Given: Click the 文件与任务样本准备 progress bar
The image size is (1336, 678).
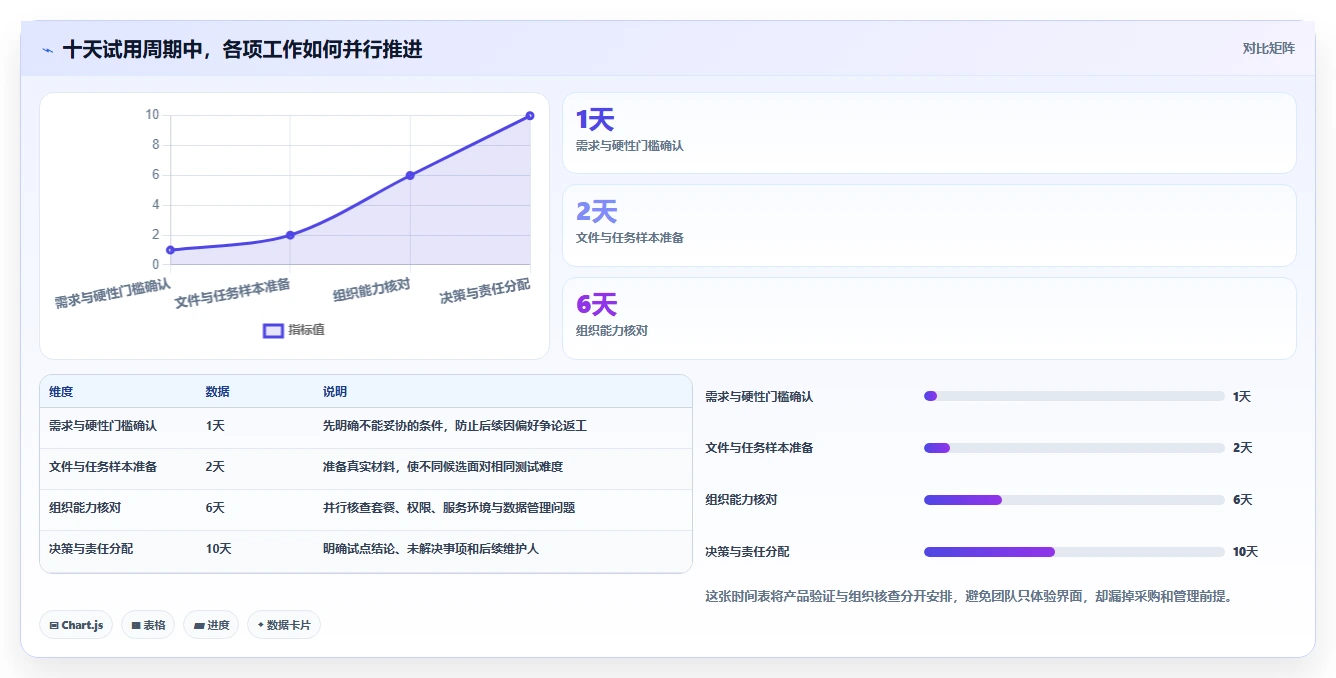Looking at the screenshot, I should click(x=1074, y=448).
